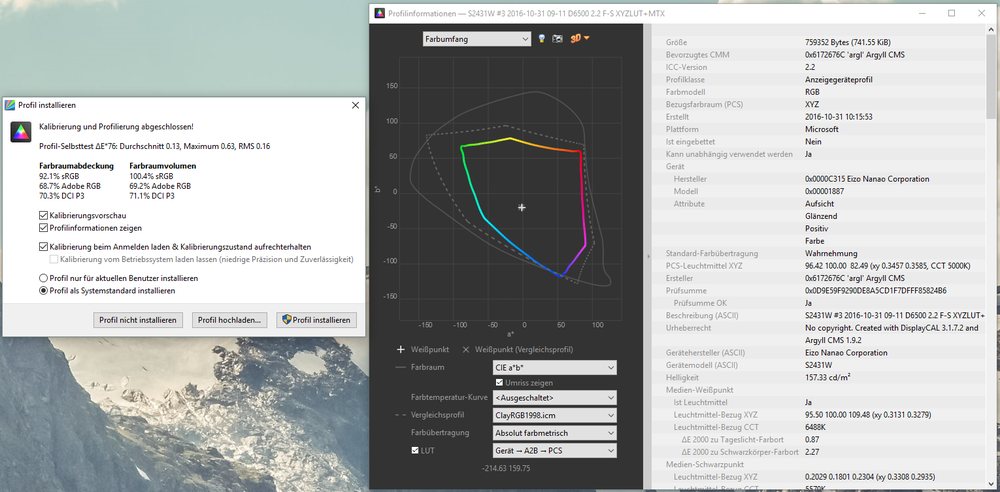1000x492 pixels.
Task: Open the Farbübertragung Absolut farbmetrisch dropdown
Action: (554, 433)
